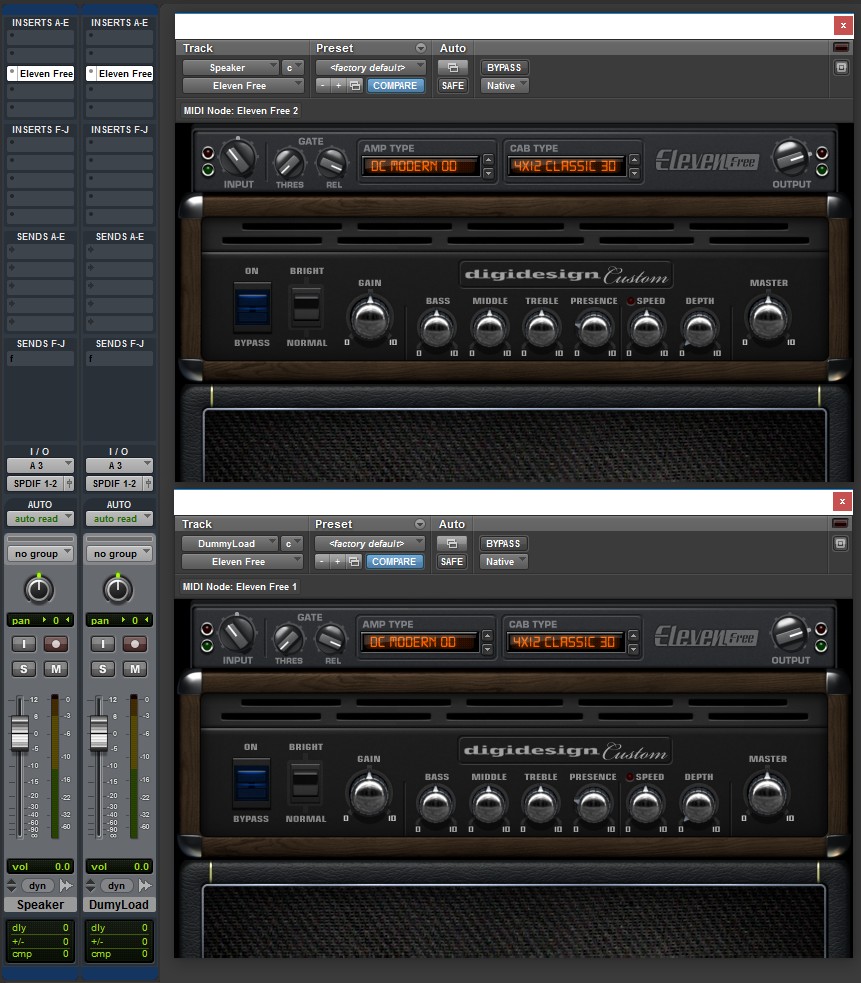
Task: Click the Speaker track volume fader
Action: pos(20,733)
